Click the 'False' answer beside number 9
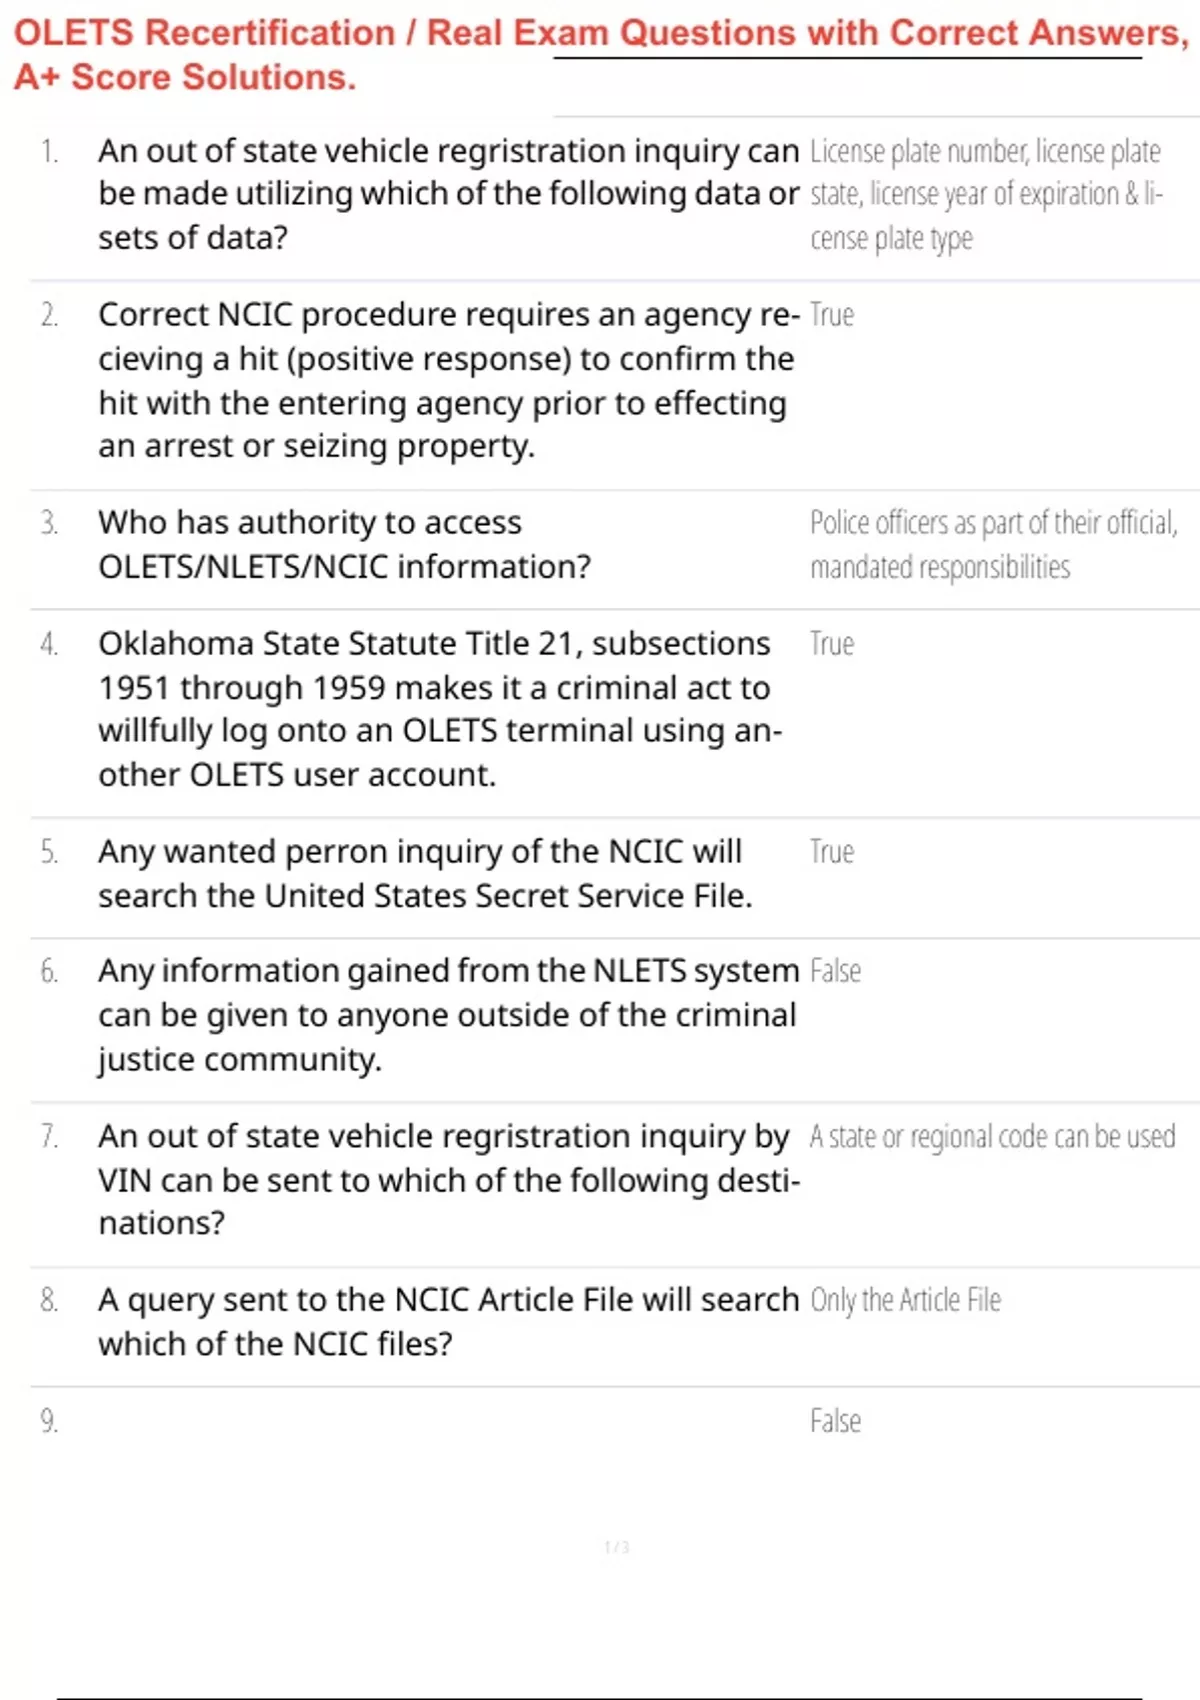This screenshot has width=1200, height=1700. click(x=835, y=1421)
